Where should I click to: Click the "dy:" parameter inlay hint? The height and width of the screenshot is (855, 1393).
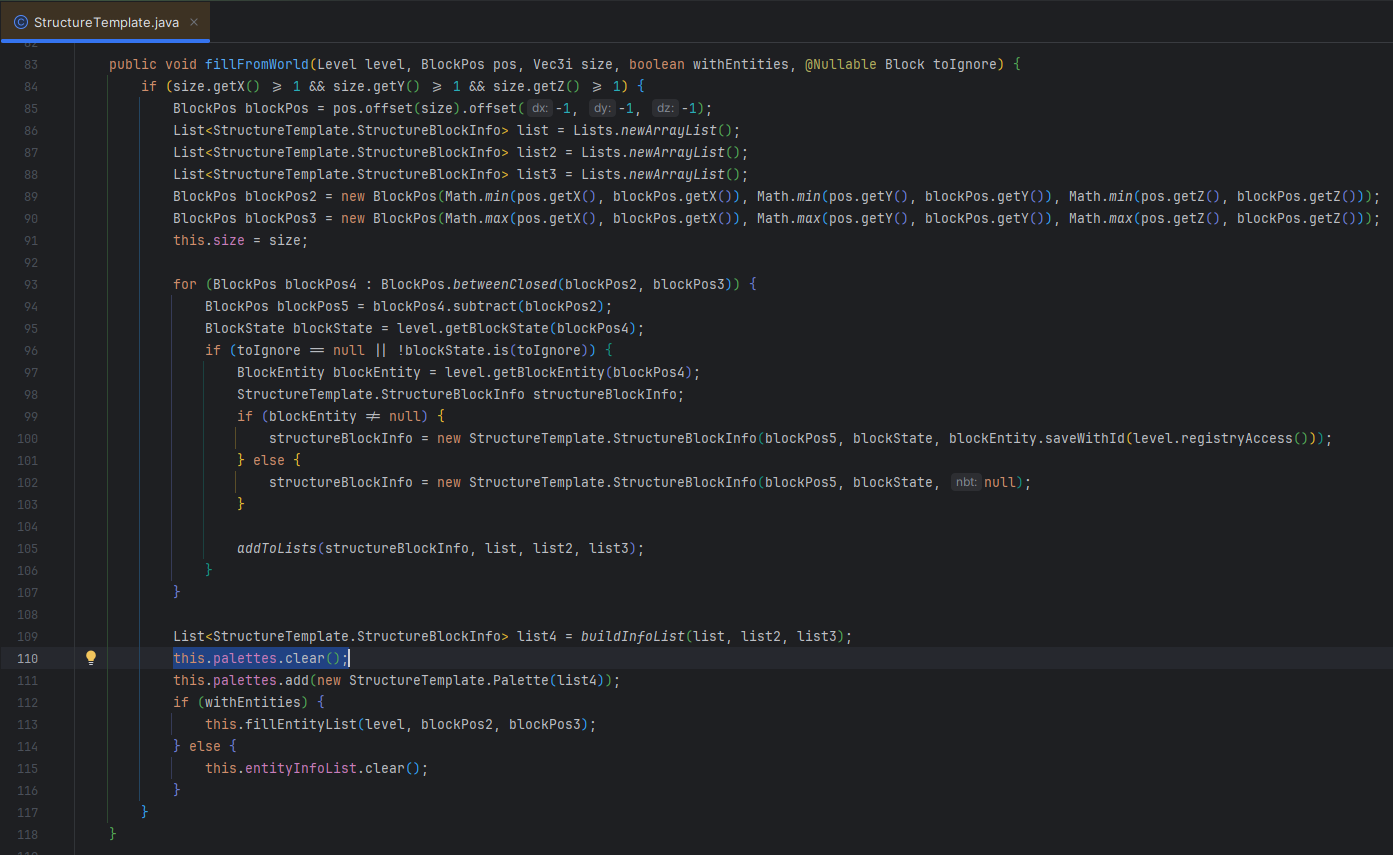601,108
